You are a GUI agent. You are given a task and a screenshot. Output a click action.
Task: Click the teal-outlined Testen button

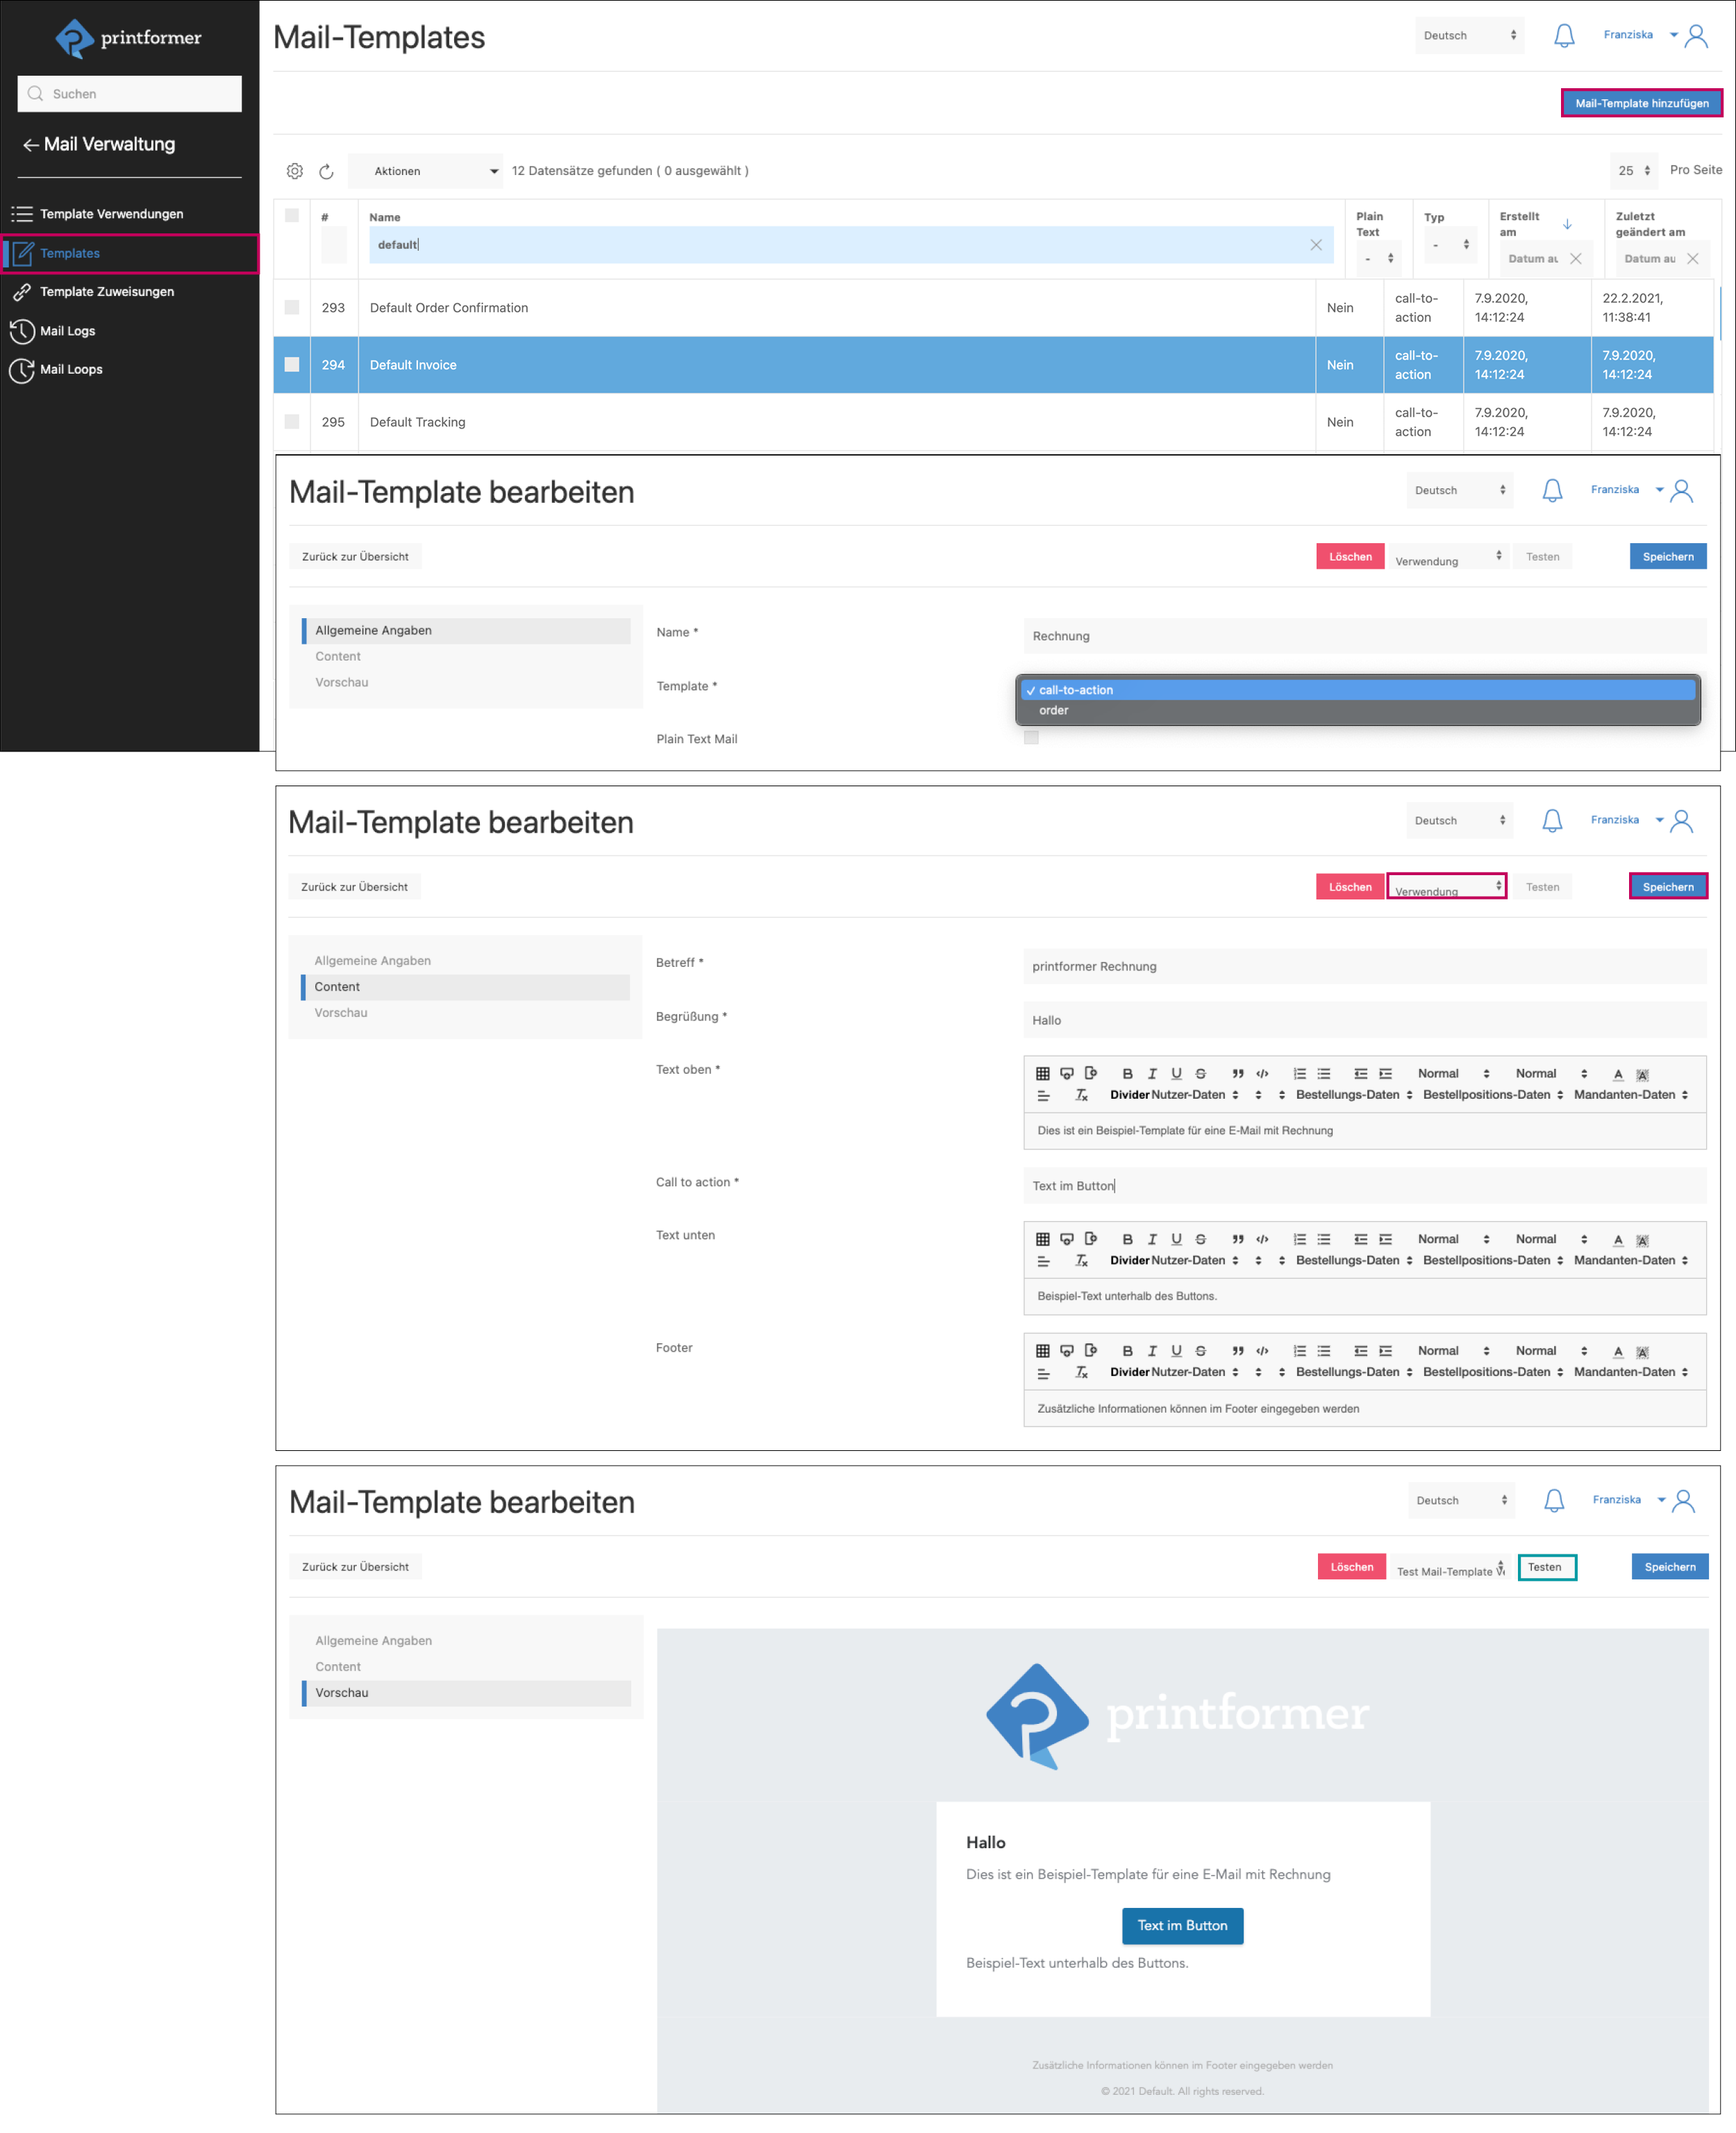pyautogui.click(x=1546, y=1567)
